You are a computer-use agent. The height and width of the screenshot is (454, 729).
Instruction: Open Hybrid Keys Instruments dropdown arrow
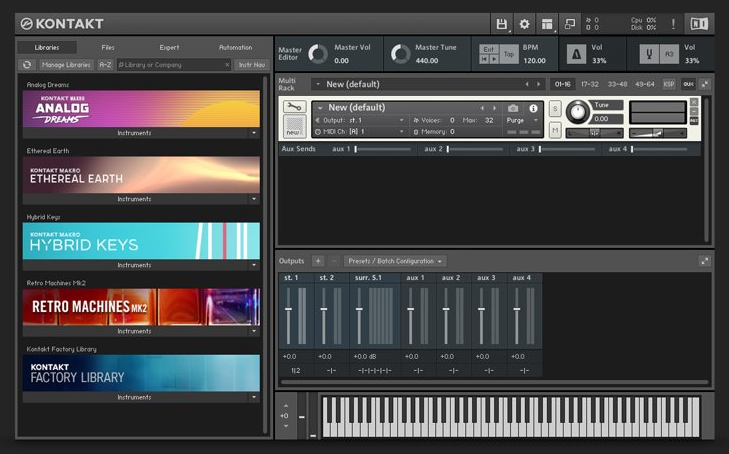click(254, 265)
